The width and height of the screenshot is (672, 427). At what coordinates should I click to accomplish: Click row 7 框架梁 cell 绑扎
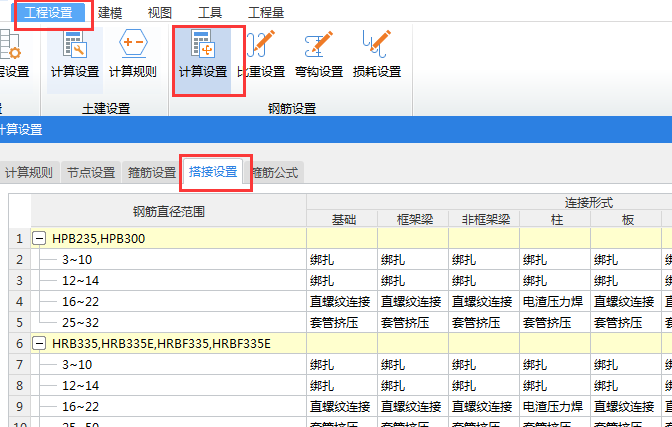click(x=413, y=364)
